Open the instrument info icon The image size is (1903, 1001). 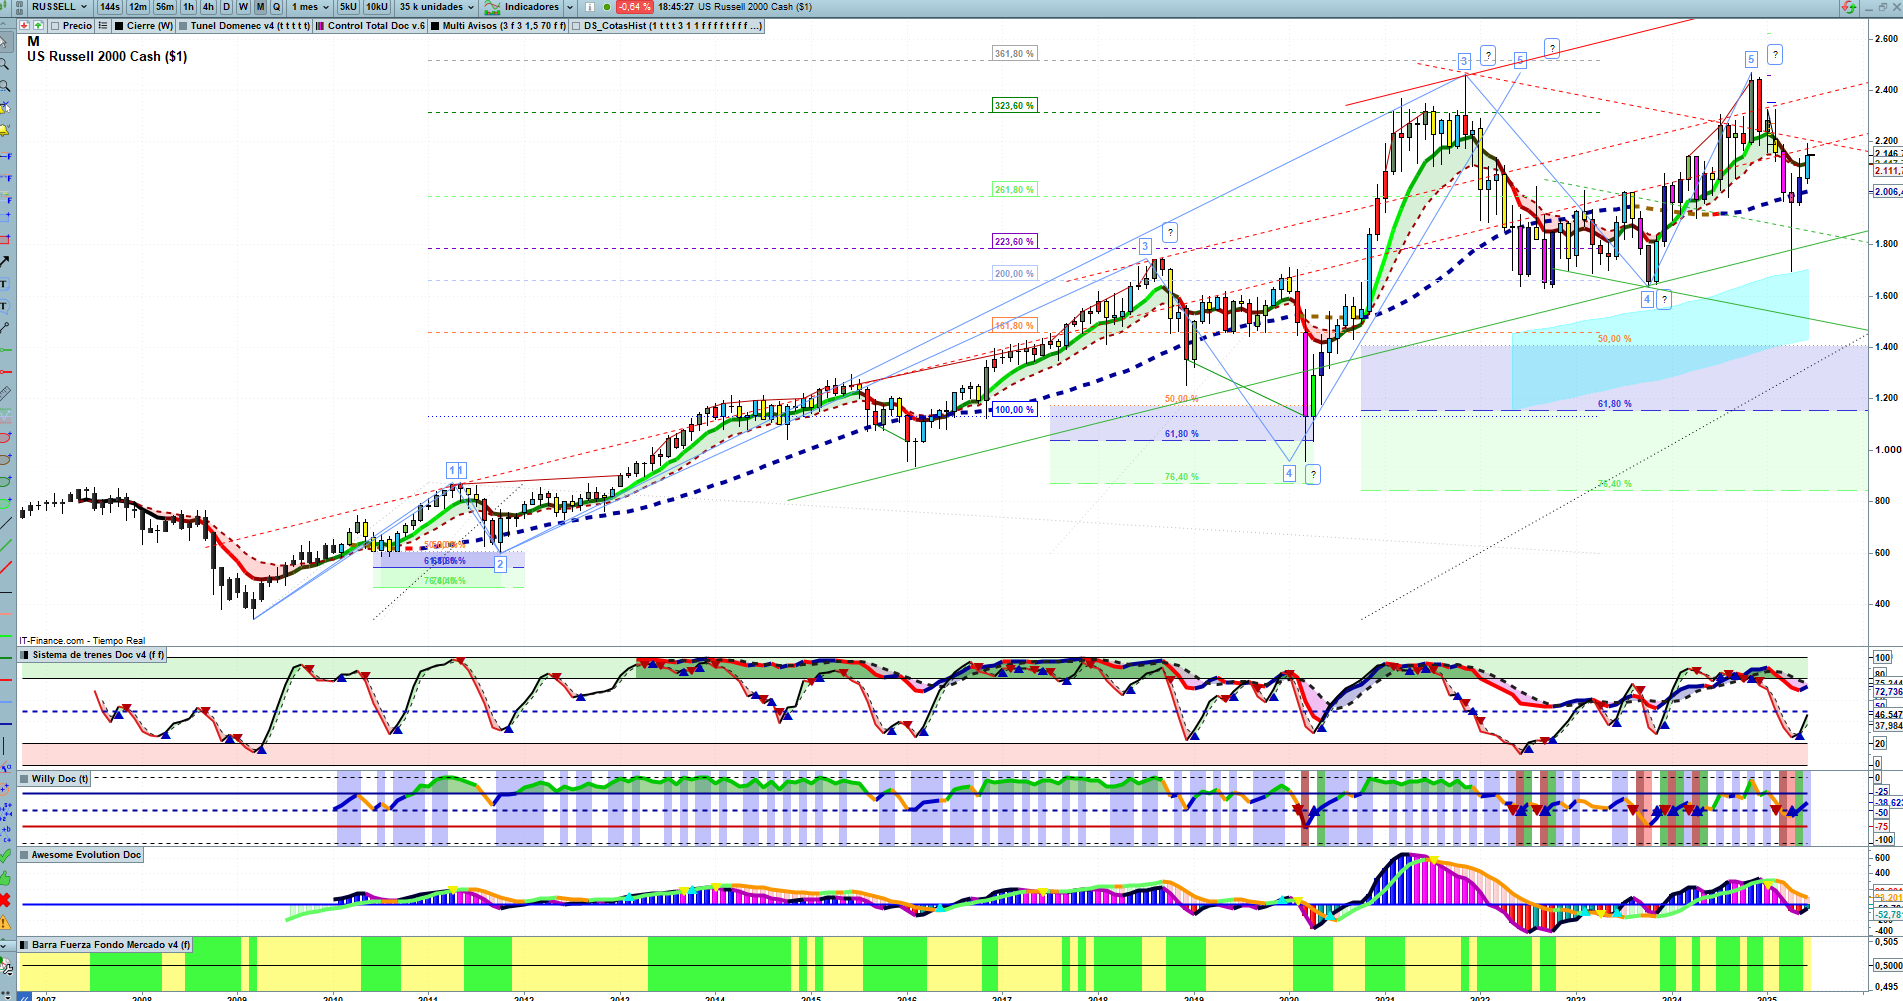pos(590,7)
